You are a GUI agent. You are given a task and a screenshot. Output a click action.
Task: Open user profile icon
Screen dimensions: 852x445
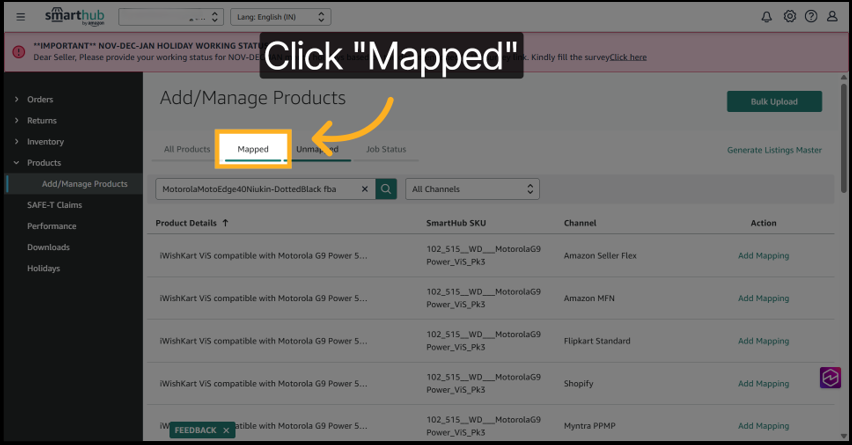(832, 17)
